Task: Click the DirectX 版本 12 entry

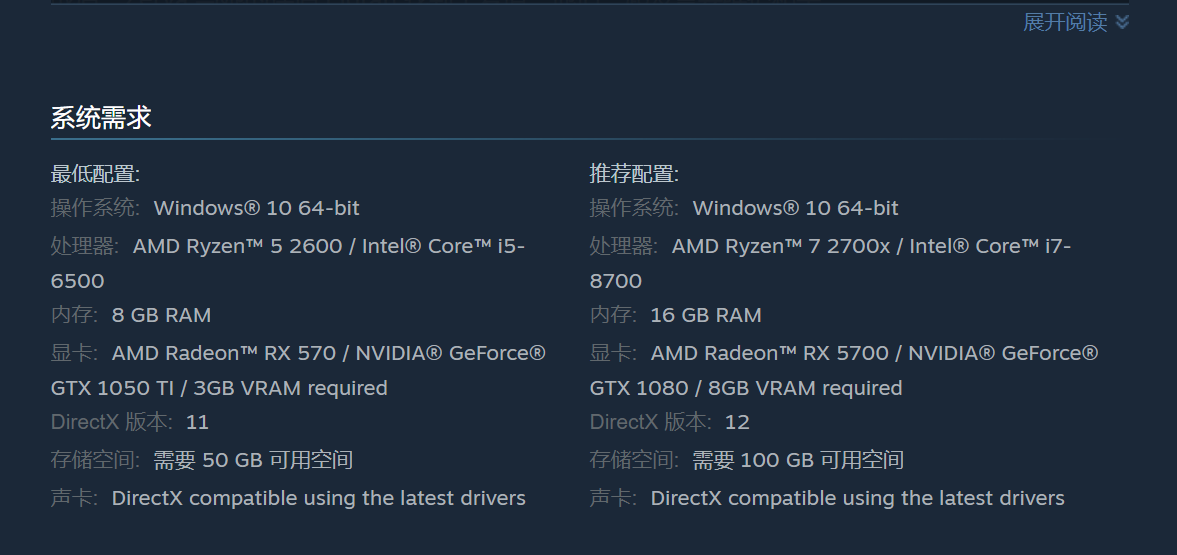Action: [x=670, y=422]
